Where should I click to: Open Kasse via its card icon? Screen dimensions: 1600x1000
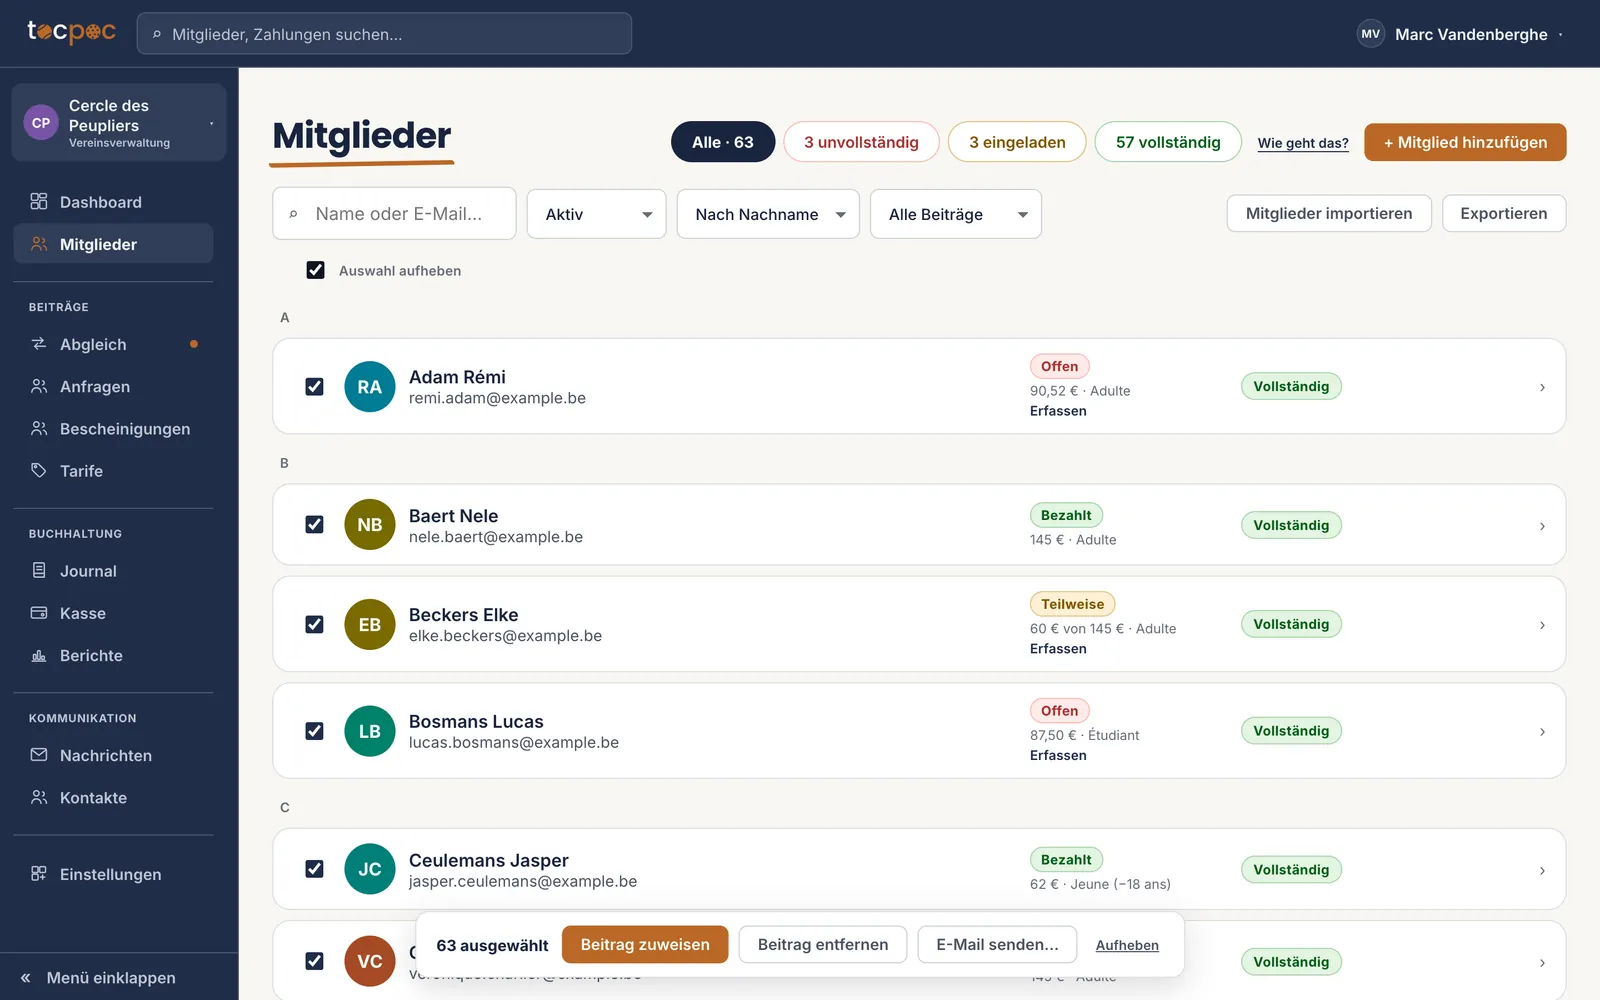tap(39, 613)
